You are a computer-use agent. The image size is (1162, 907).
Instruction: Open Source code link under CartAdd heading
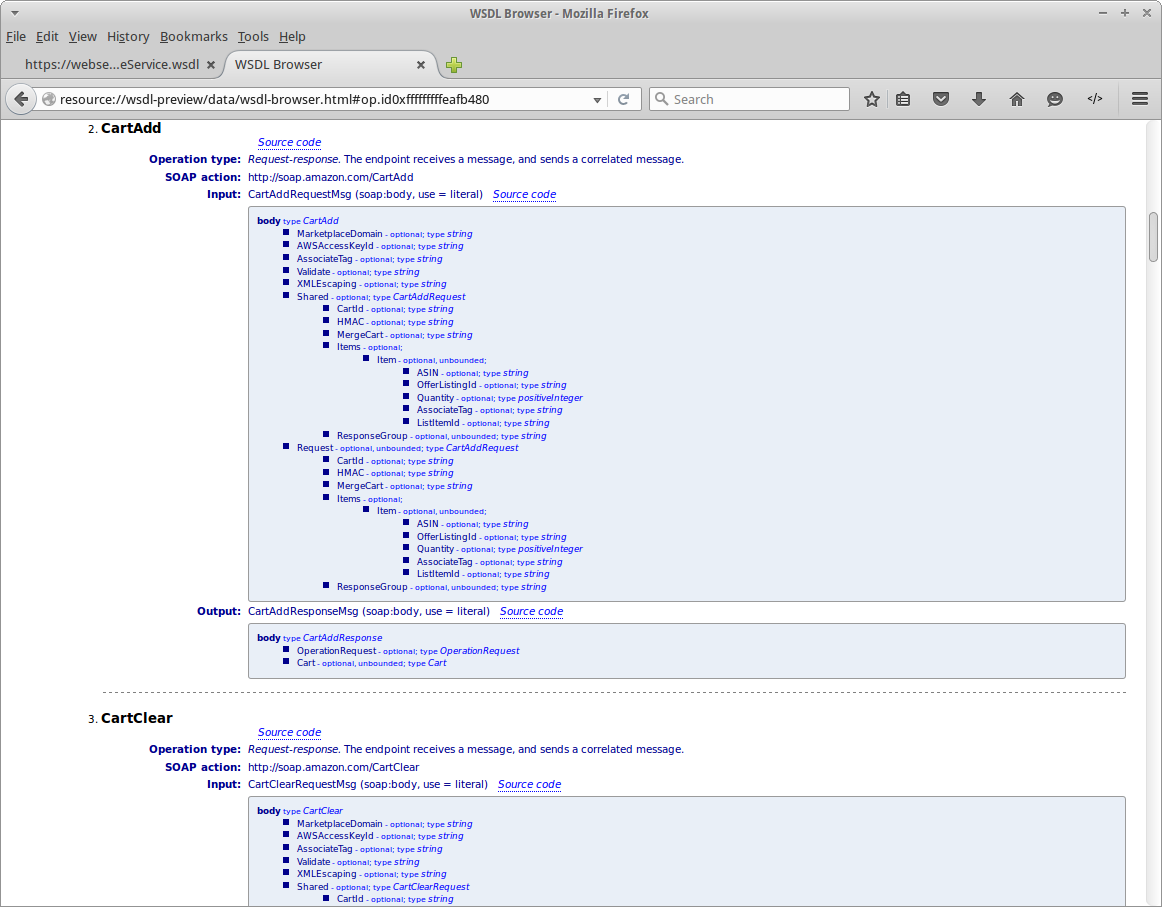point(289,142)
